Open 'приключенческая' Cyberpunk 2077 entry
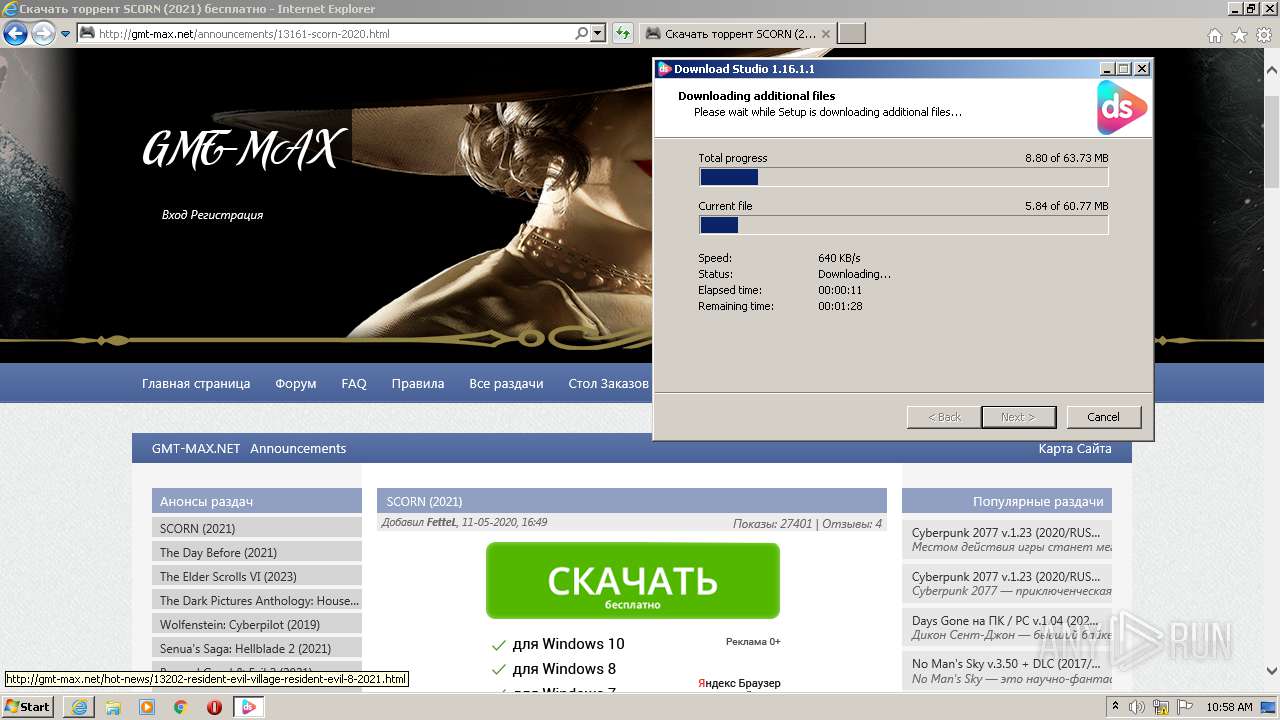Screen dimensions: 1280x720 click(x=1007, y=584)
